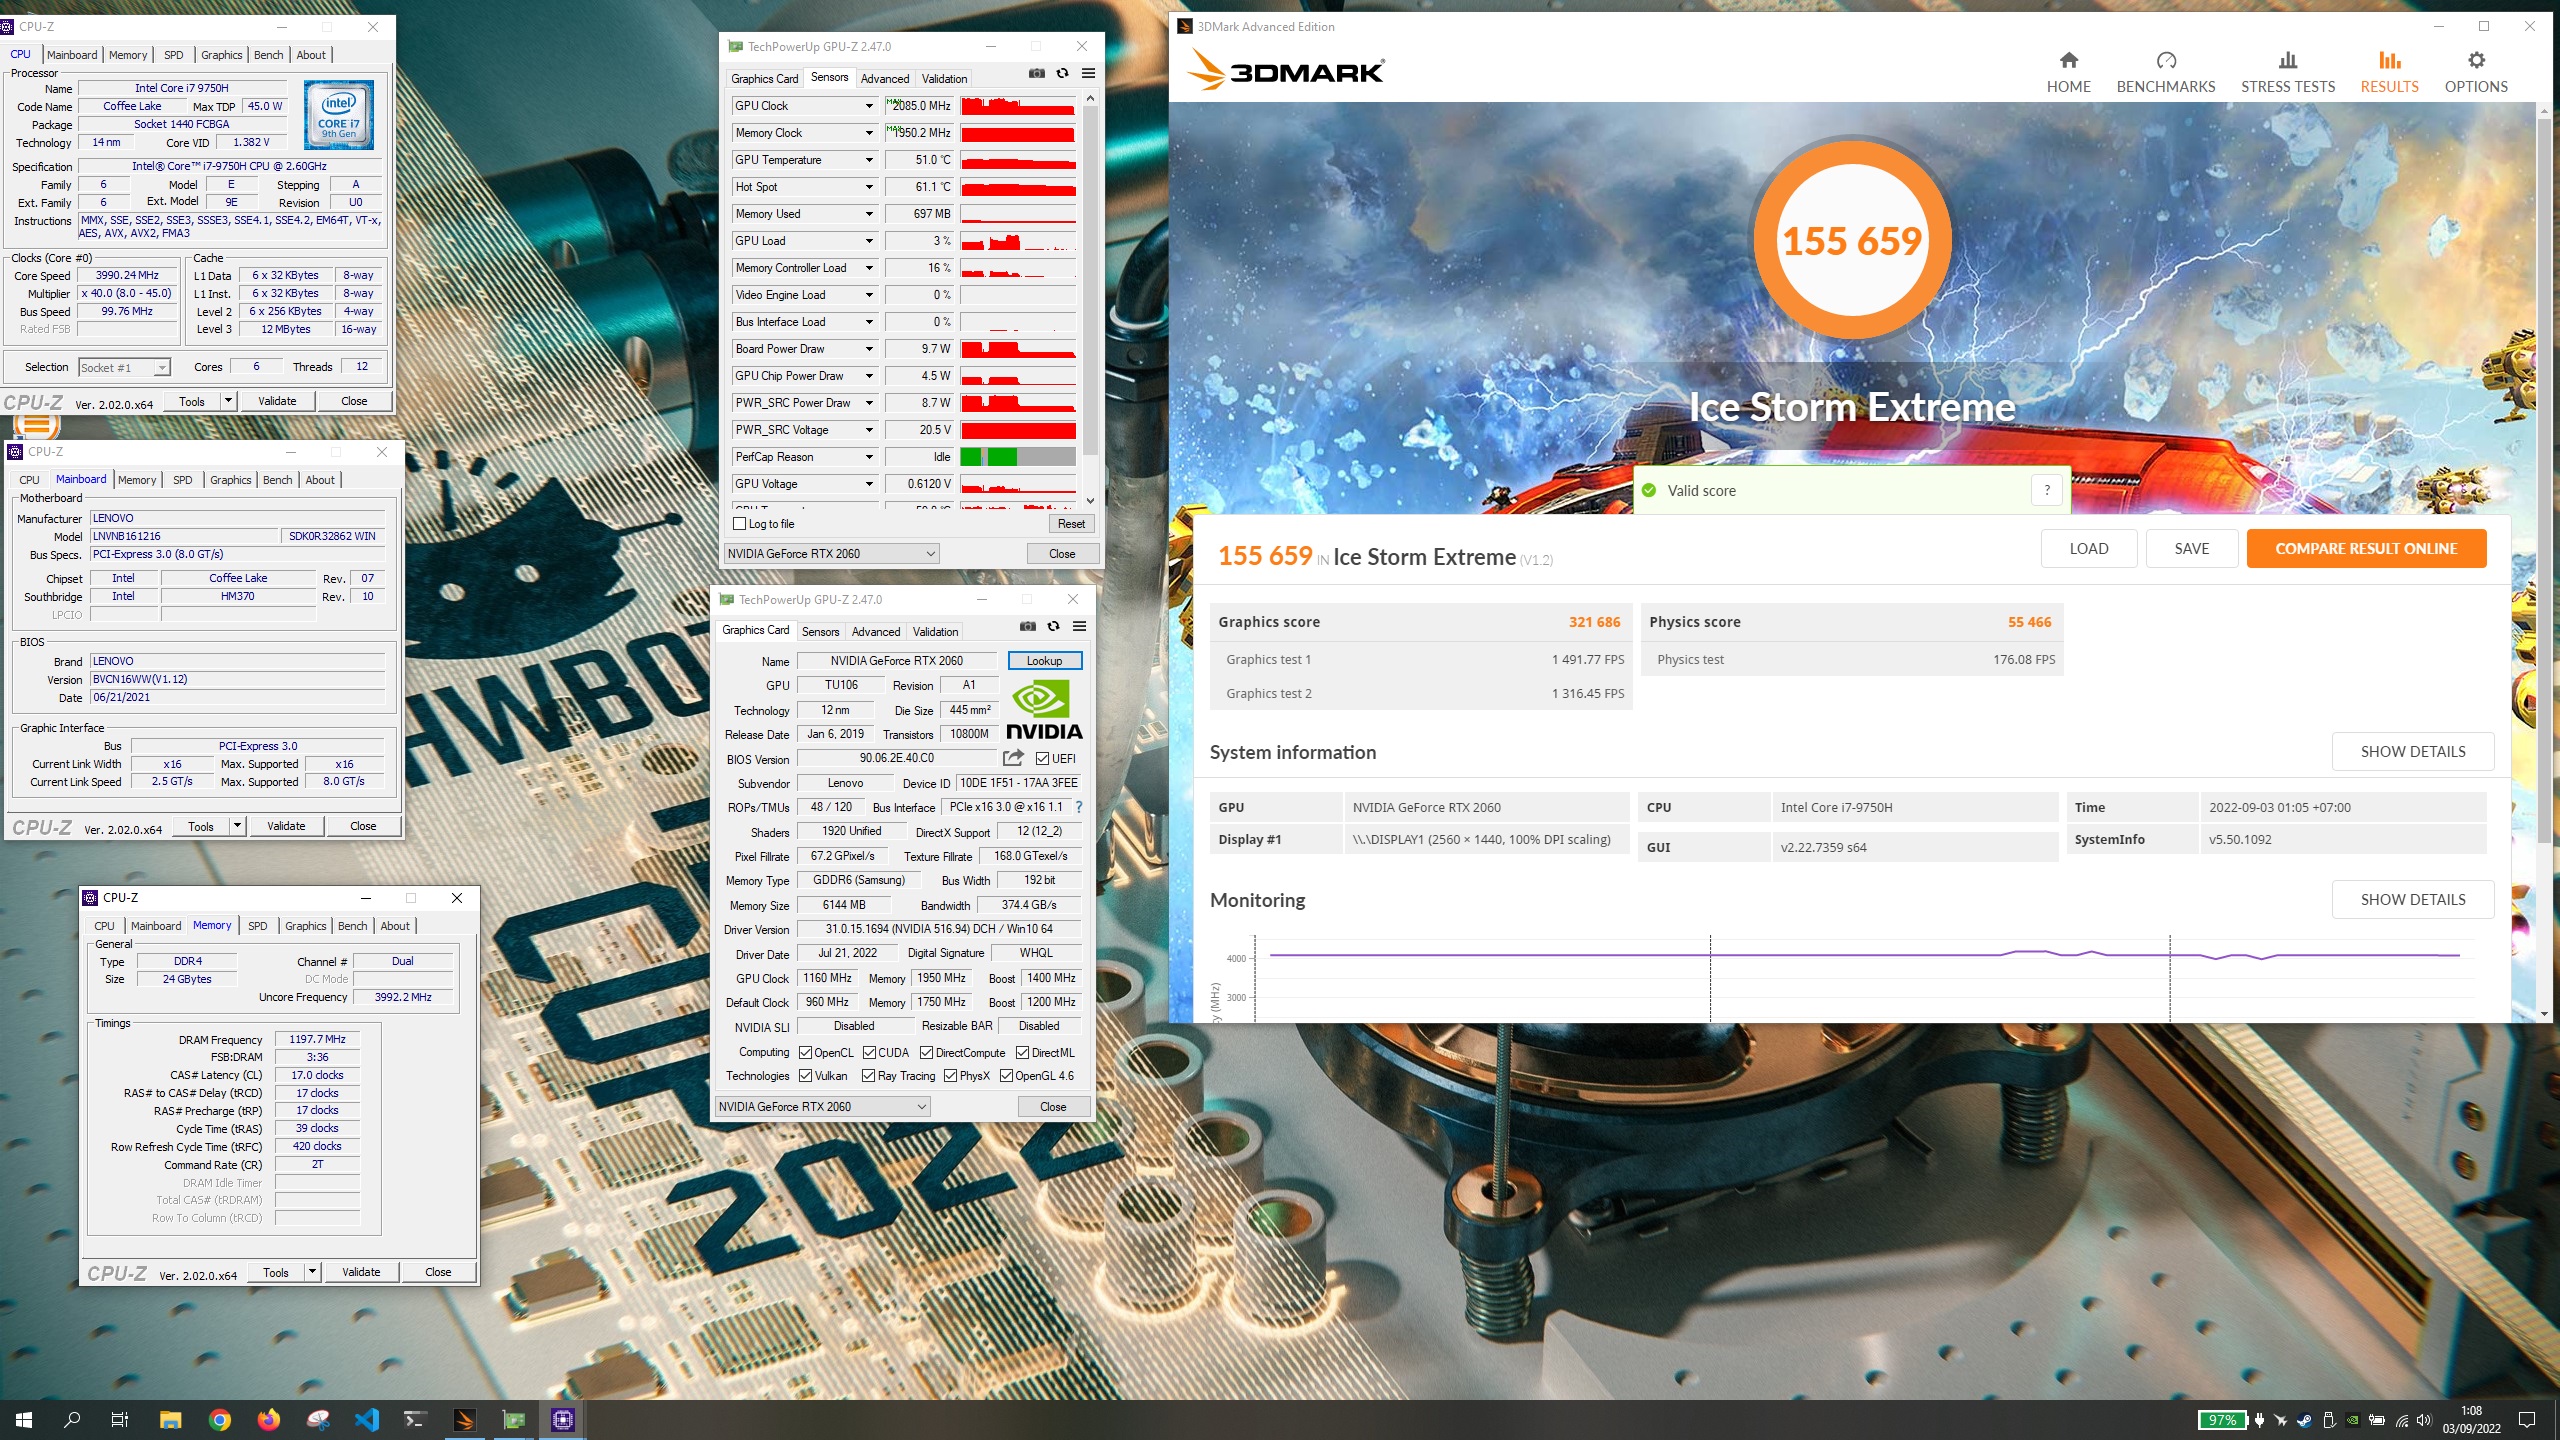Open Bench tab in CPU-Z Mainboard window
The width and height of the screenshot is (2560, 1440).
277,480
